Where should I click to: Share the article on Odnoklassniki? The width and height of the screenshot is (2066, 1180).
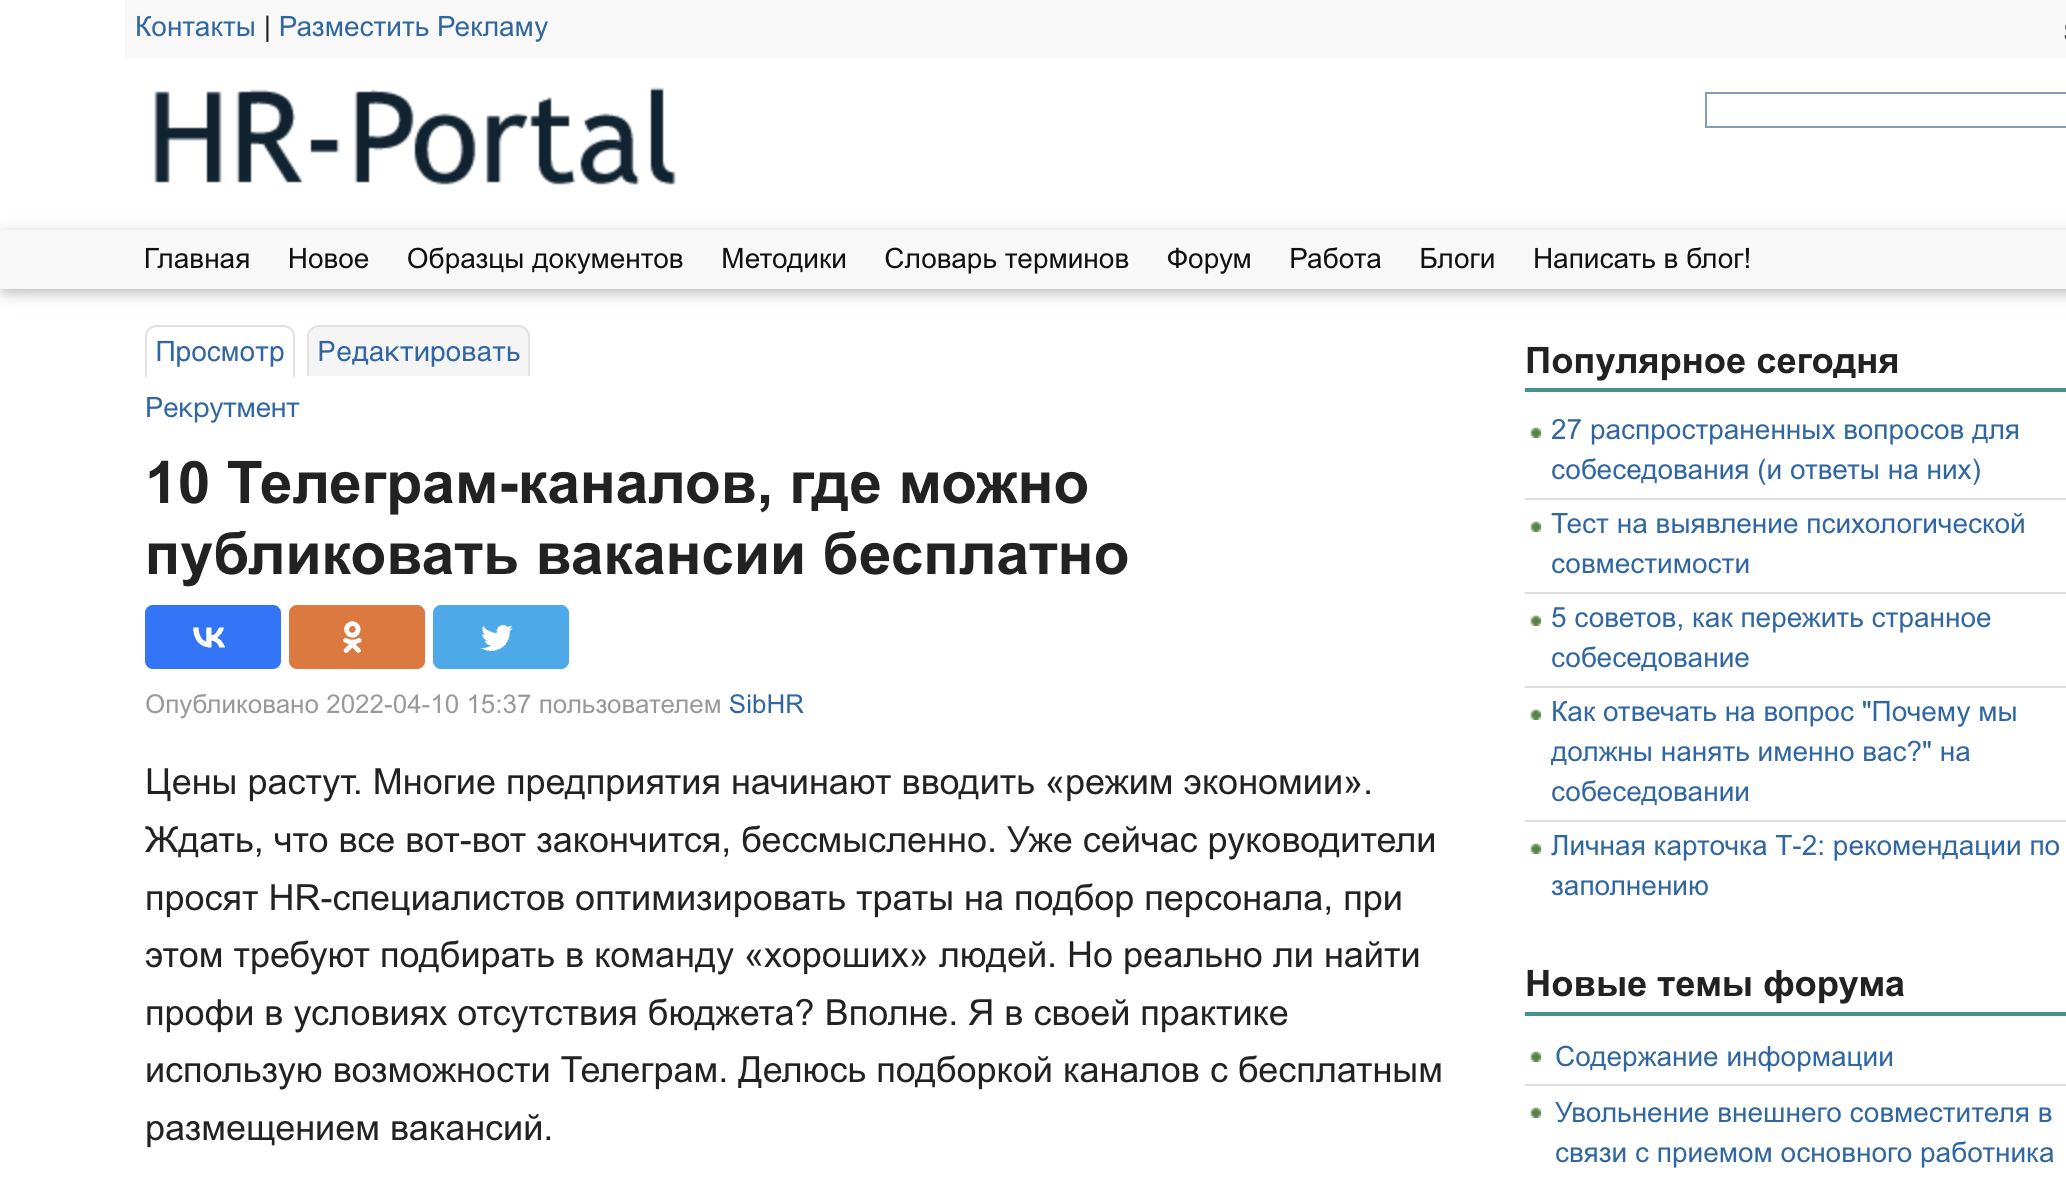pos(355,636)
